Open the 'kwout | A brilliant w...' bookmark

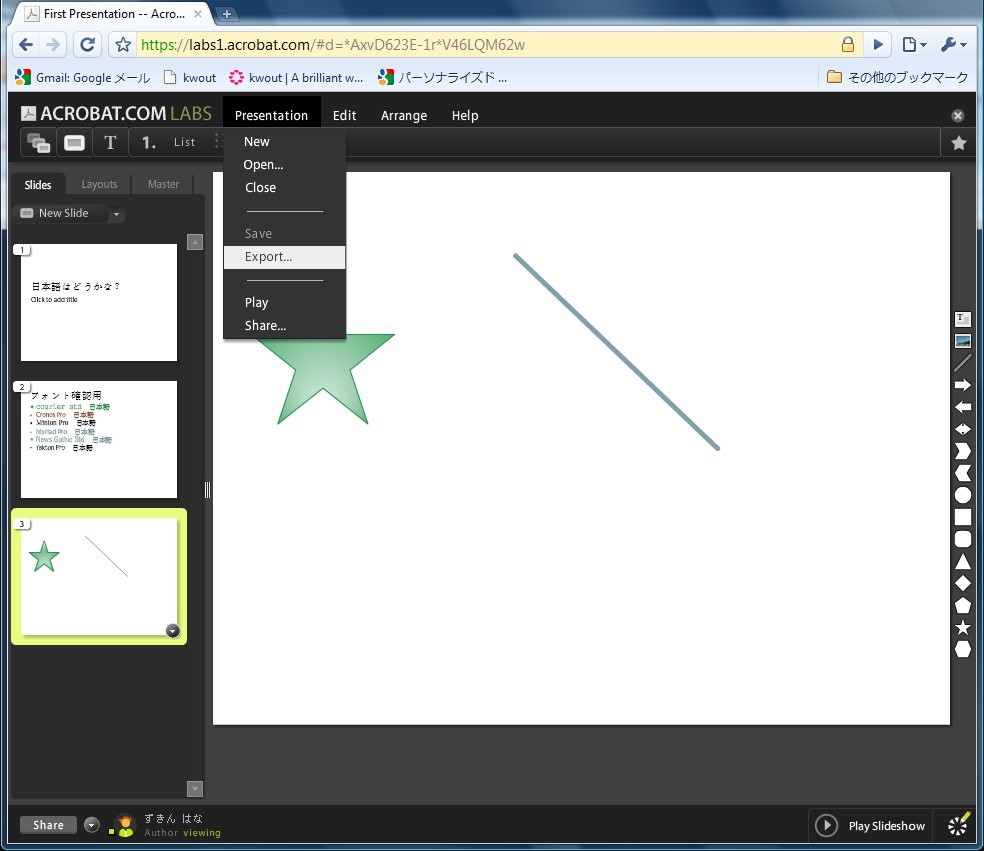click(296, 77)
